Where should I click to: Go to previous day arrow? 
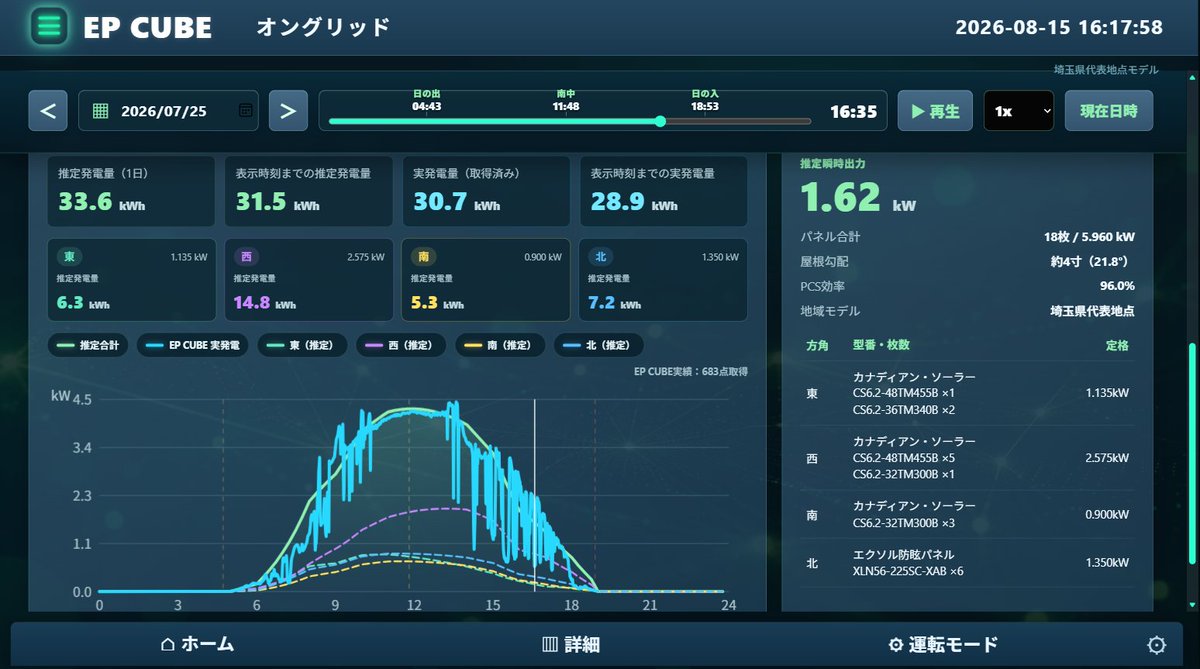(48, 111)
